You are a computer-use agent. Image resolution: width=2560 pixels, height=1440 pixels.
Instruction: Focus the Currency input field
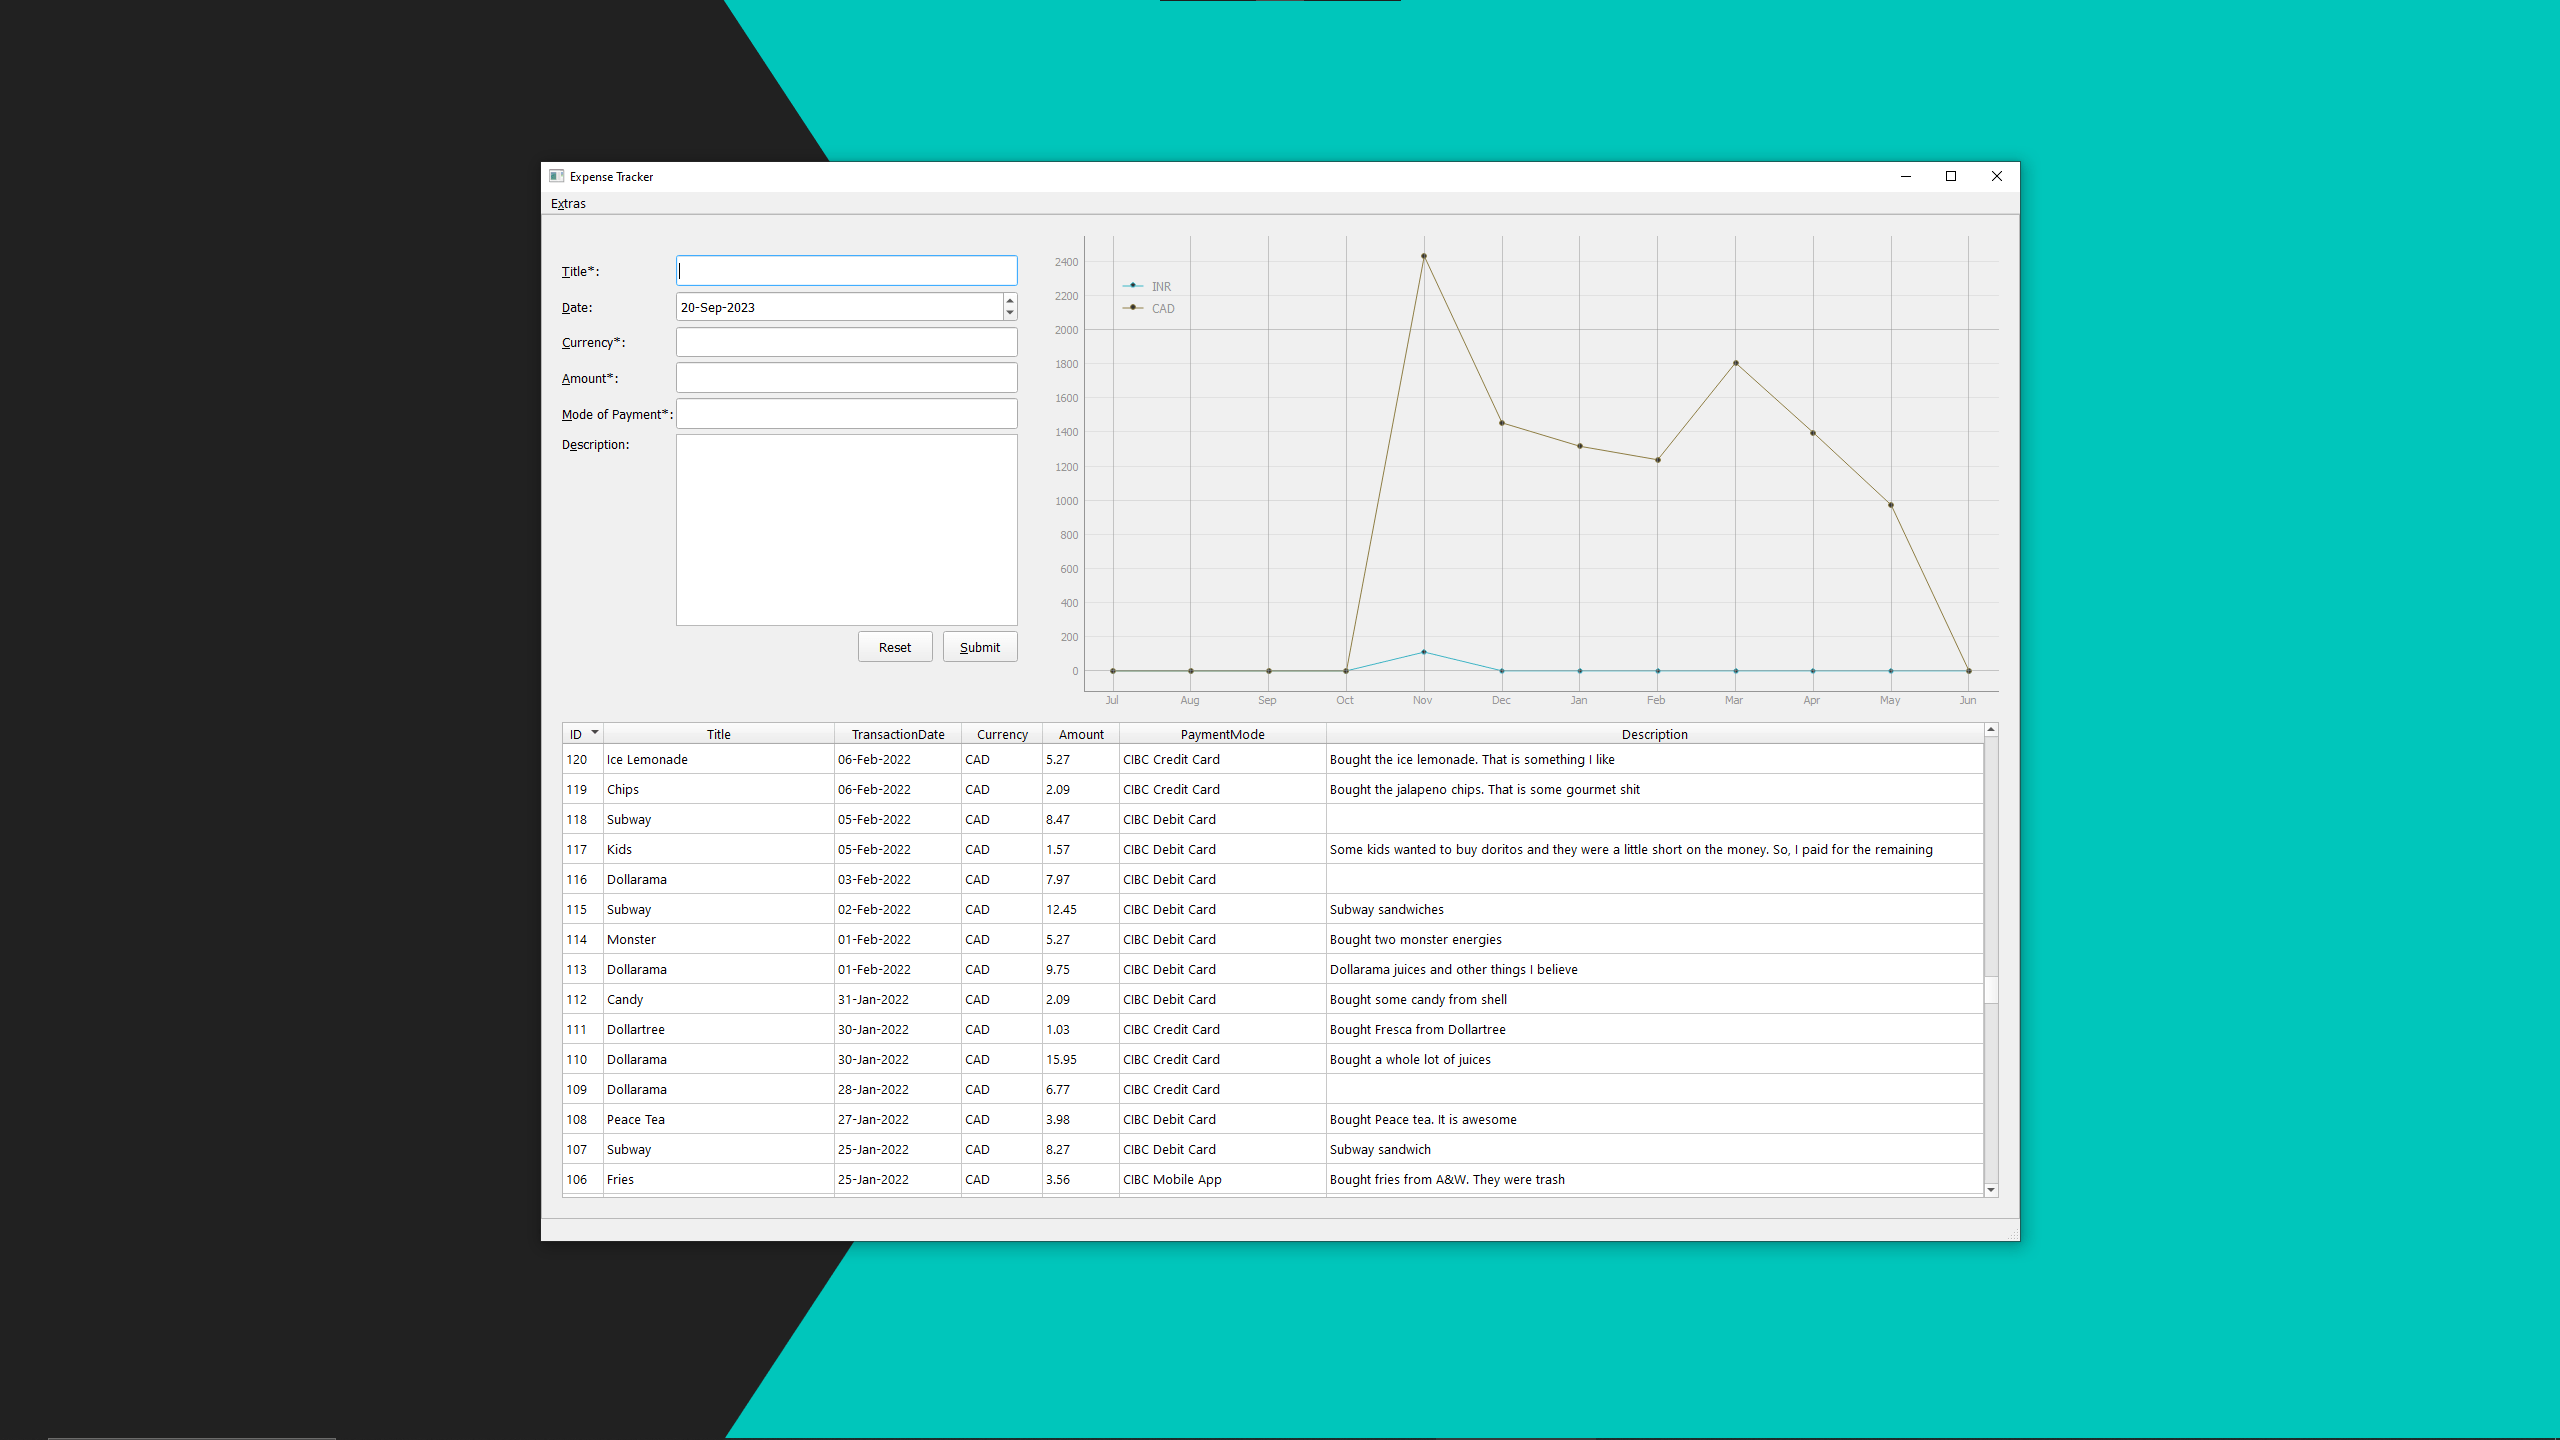[846, 342]
